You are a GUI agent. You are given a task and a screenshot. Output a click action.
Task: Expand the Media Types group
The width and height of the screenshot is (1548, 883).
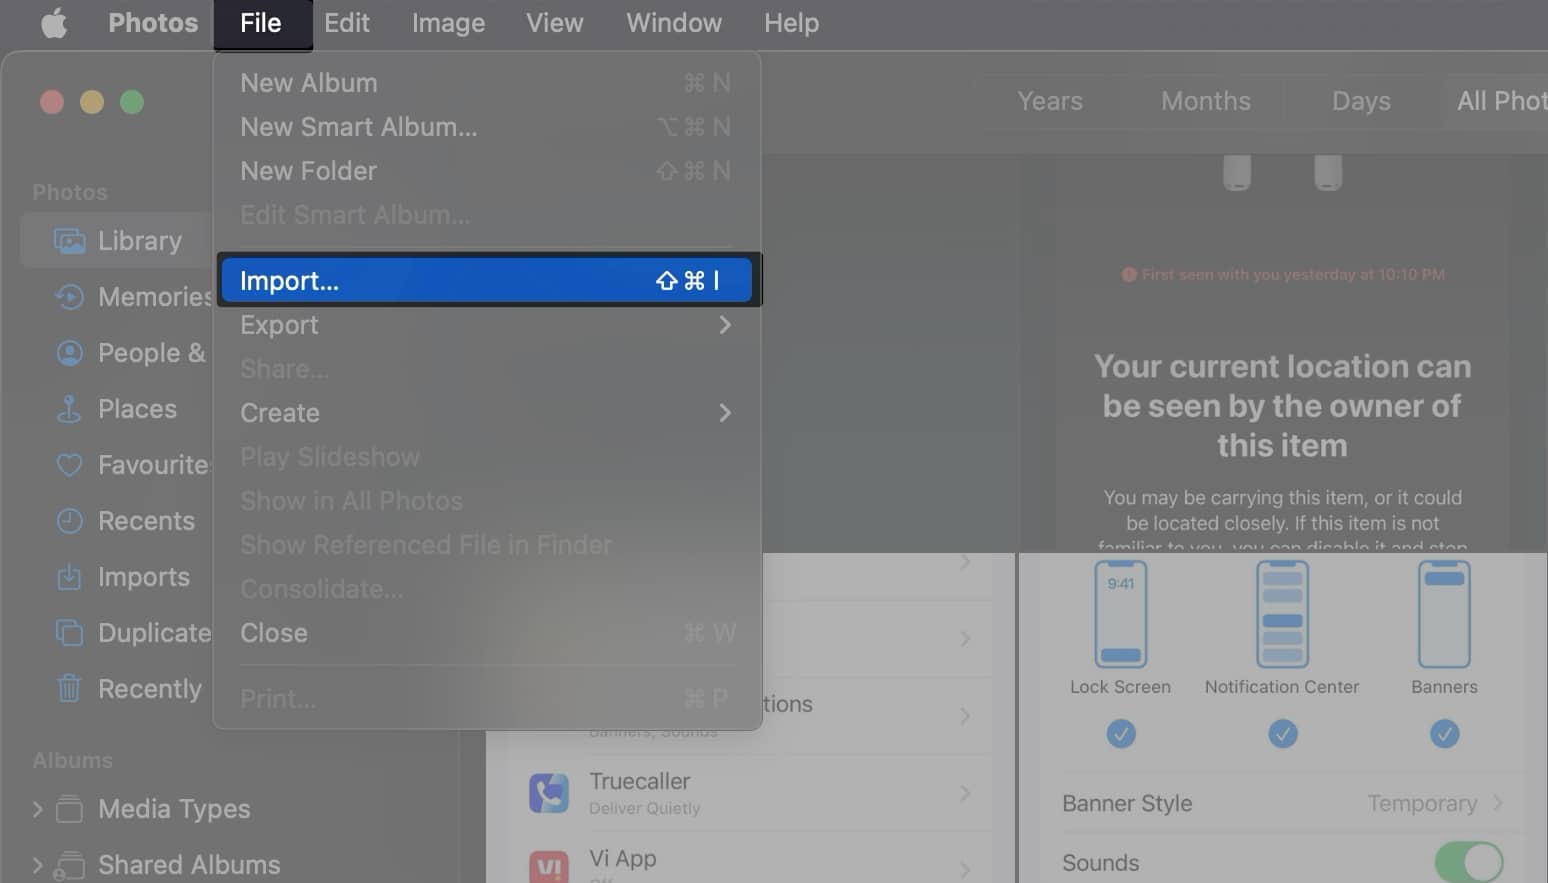pos(37,809)
